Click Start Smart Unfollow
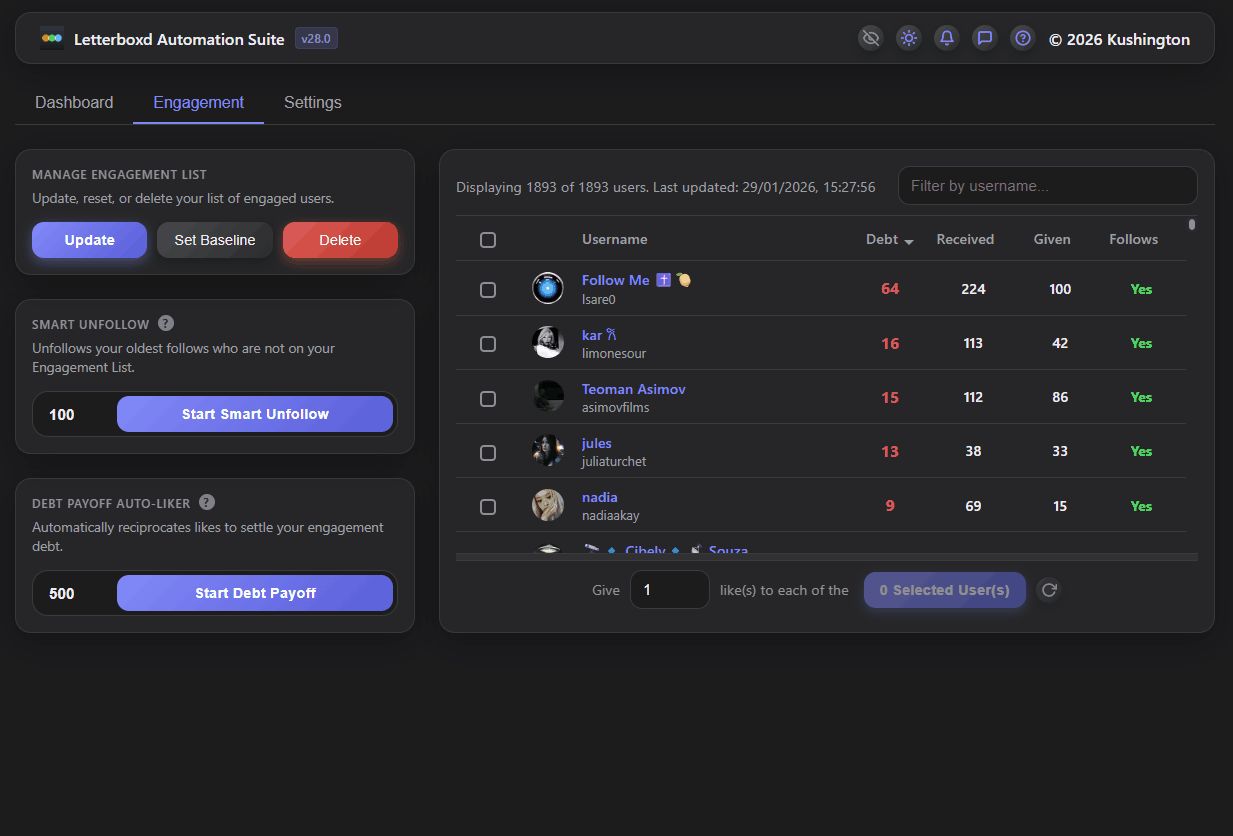The height and width of the screenshot is (836, 1233). (255, 414)
